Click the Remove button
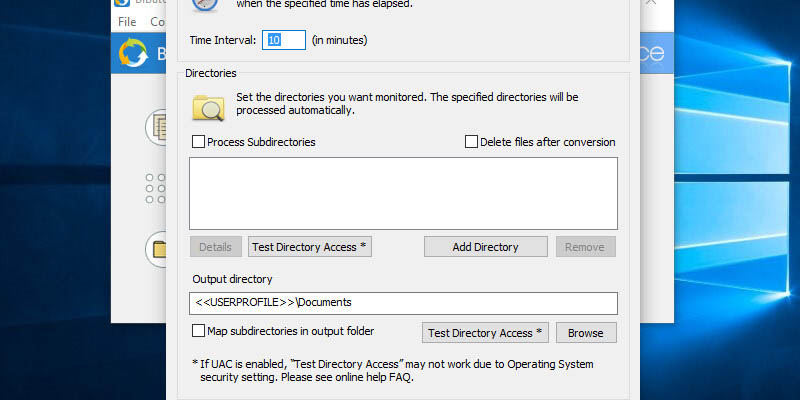Image resolution: width=800 pixels, height=400 pixels. click(x=585, y=247)
